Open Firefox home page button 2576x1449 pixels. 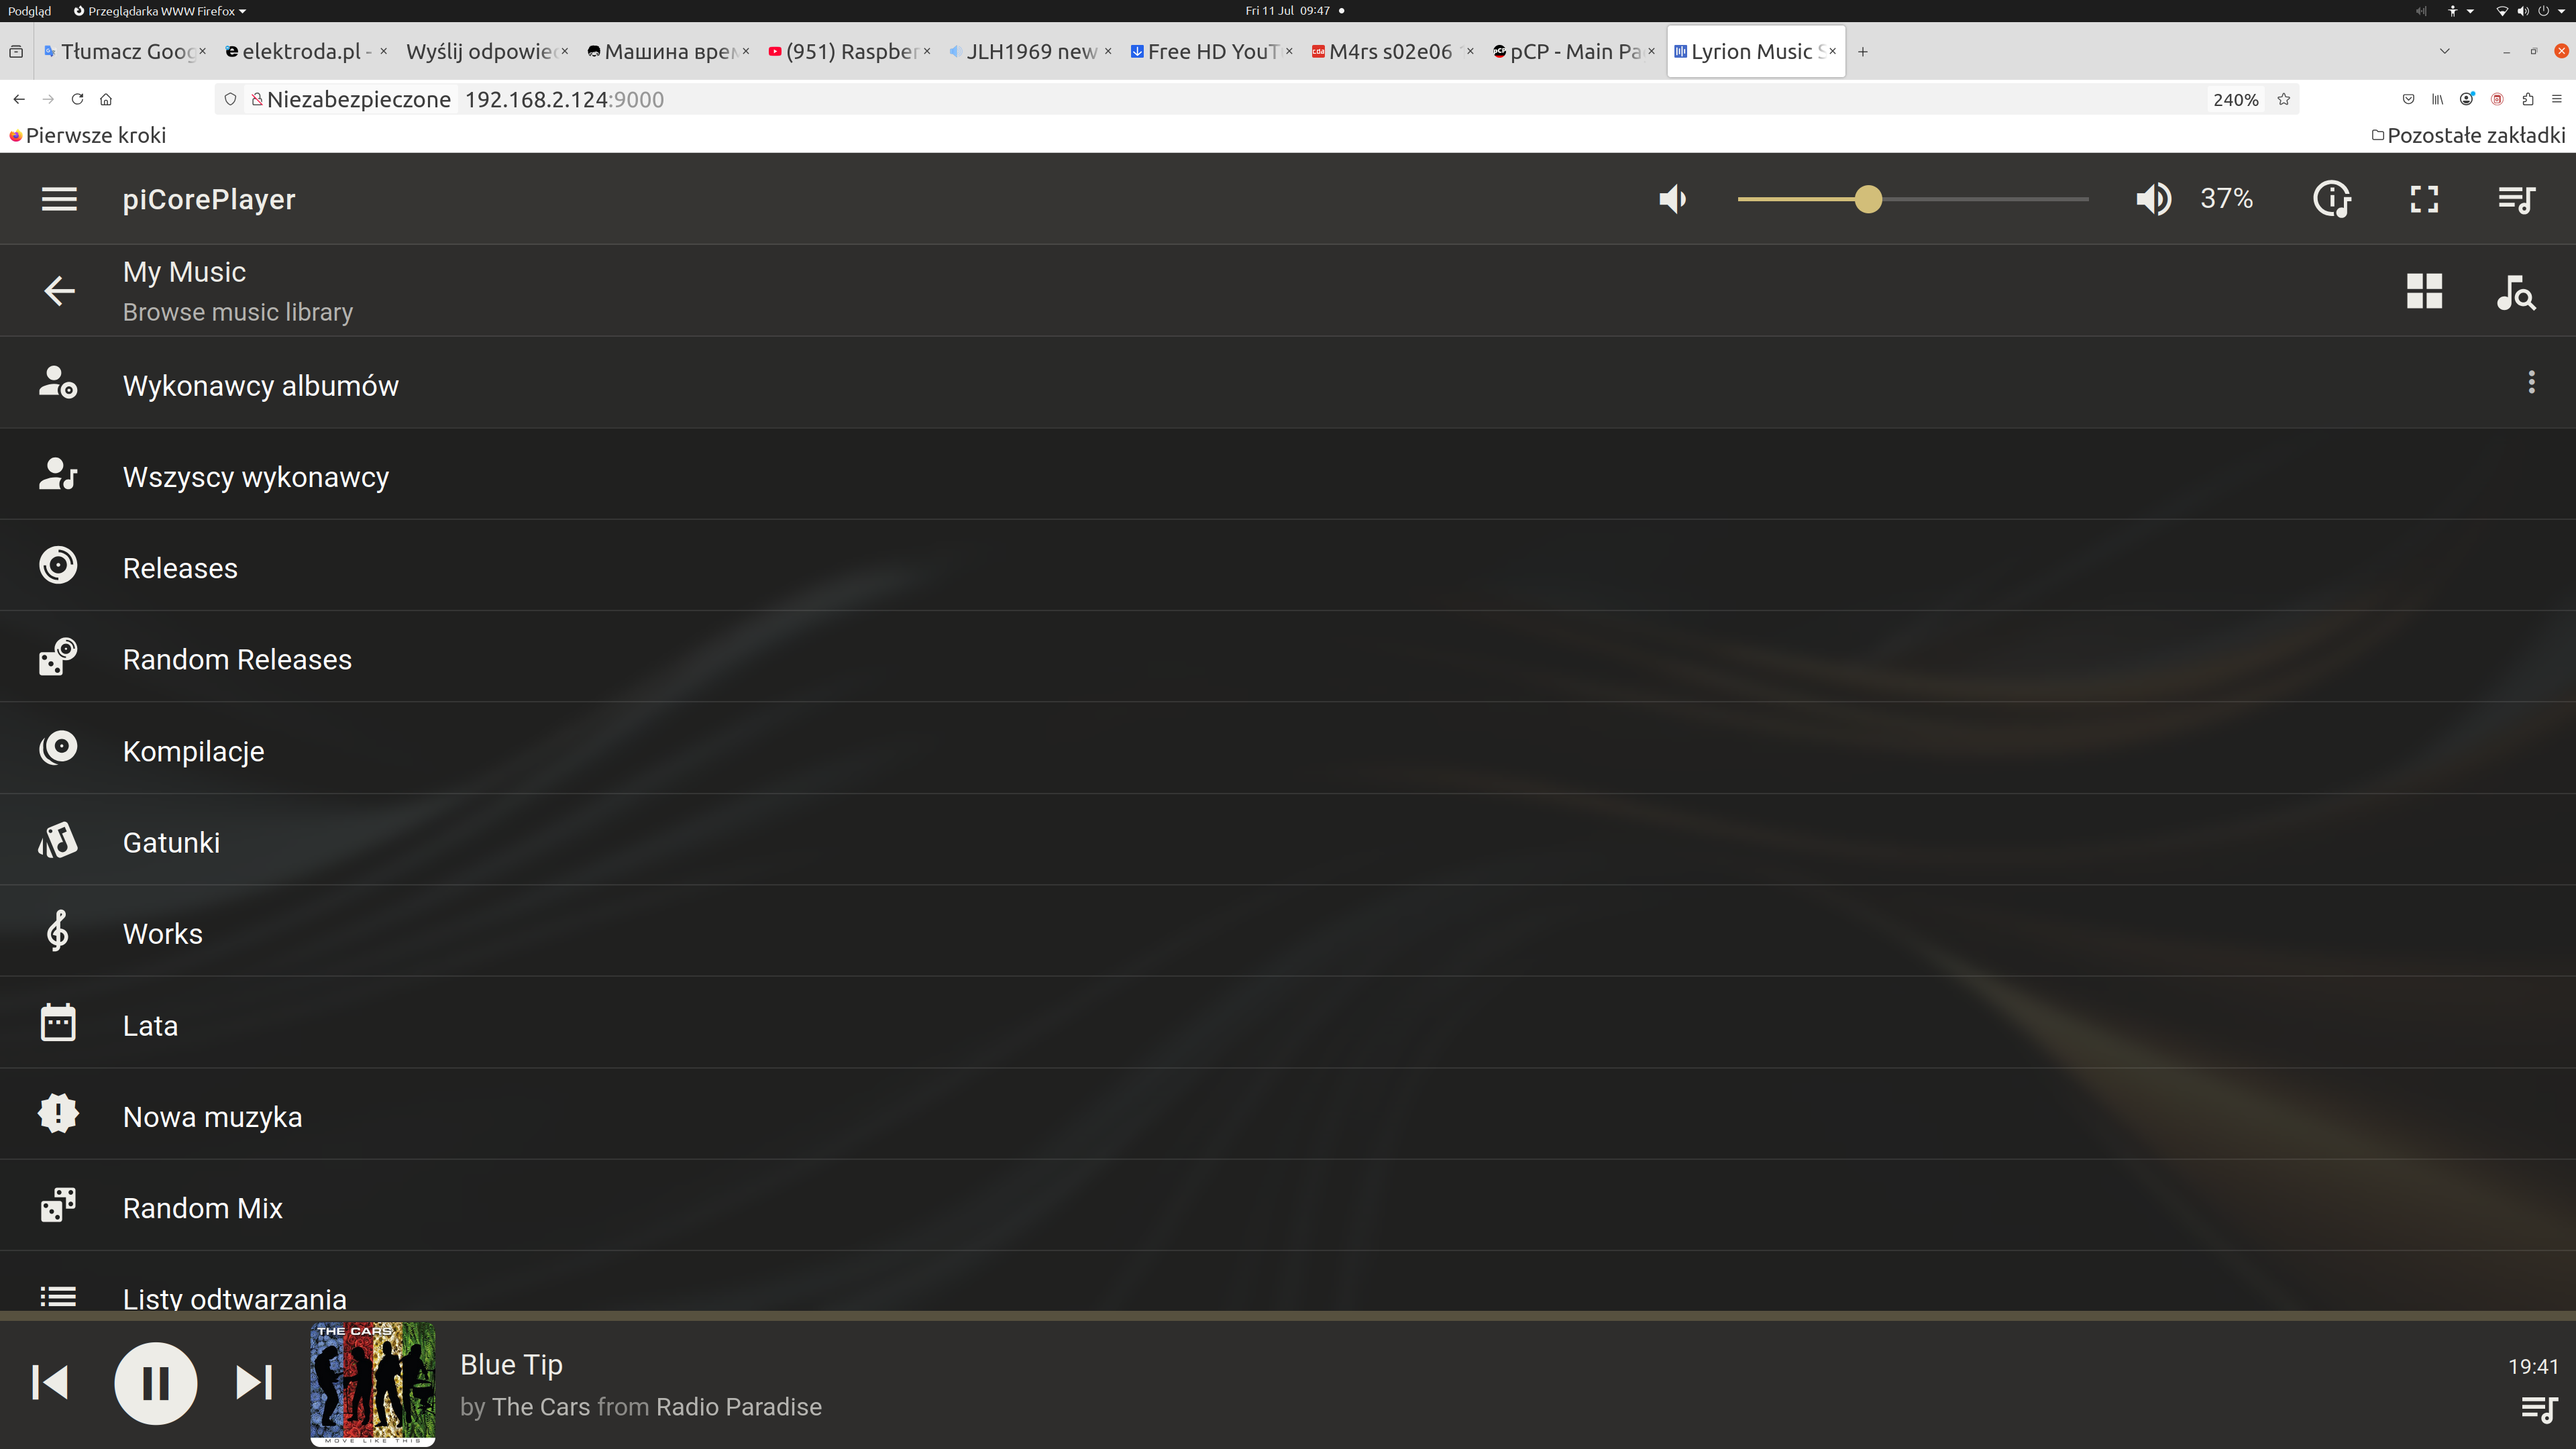click(106, 99)
